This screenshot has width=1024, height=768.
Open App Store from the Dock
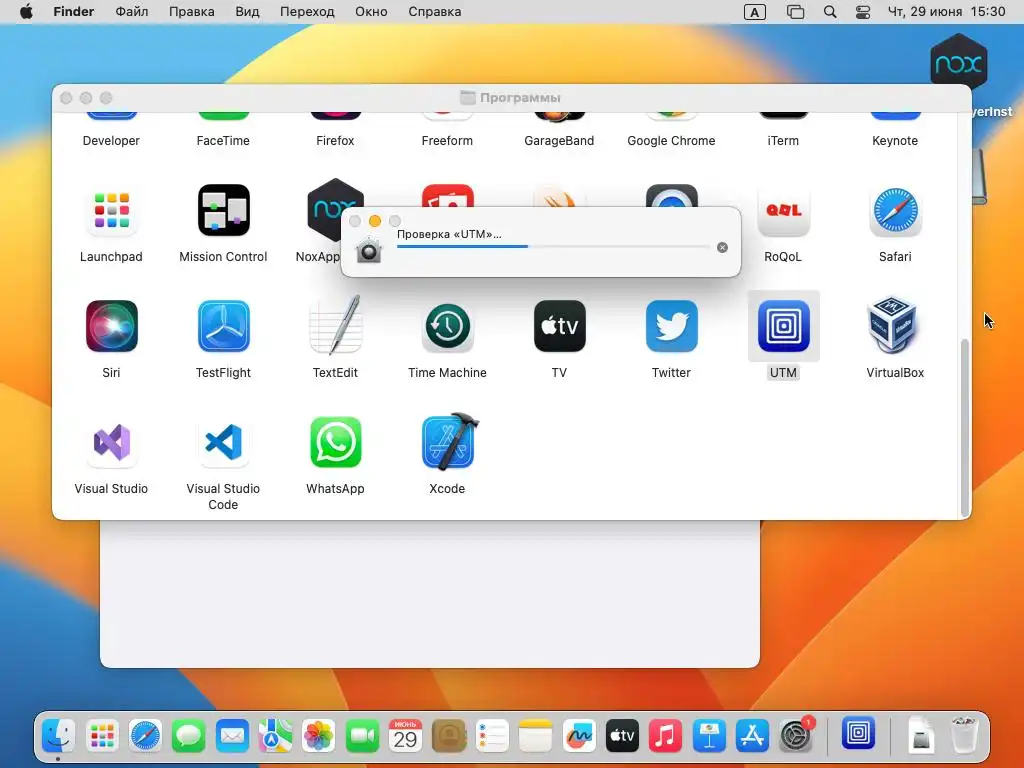pos(752,736)
